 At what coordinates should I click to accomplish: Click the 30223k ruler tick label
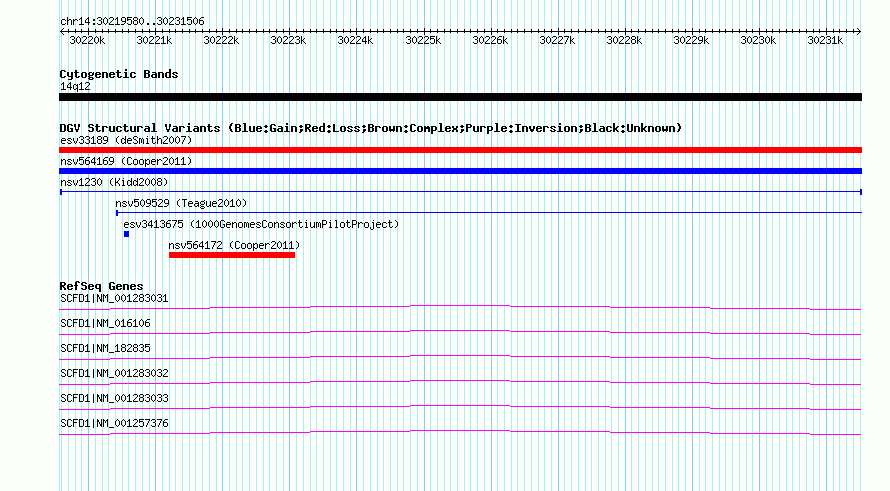tap(288, 40)
